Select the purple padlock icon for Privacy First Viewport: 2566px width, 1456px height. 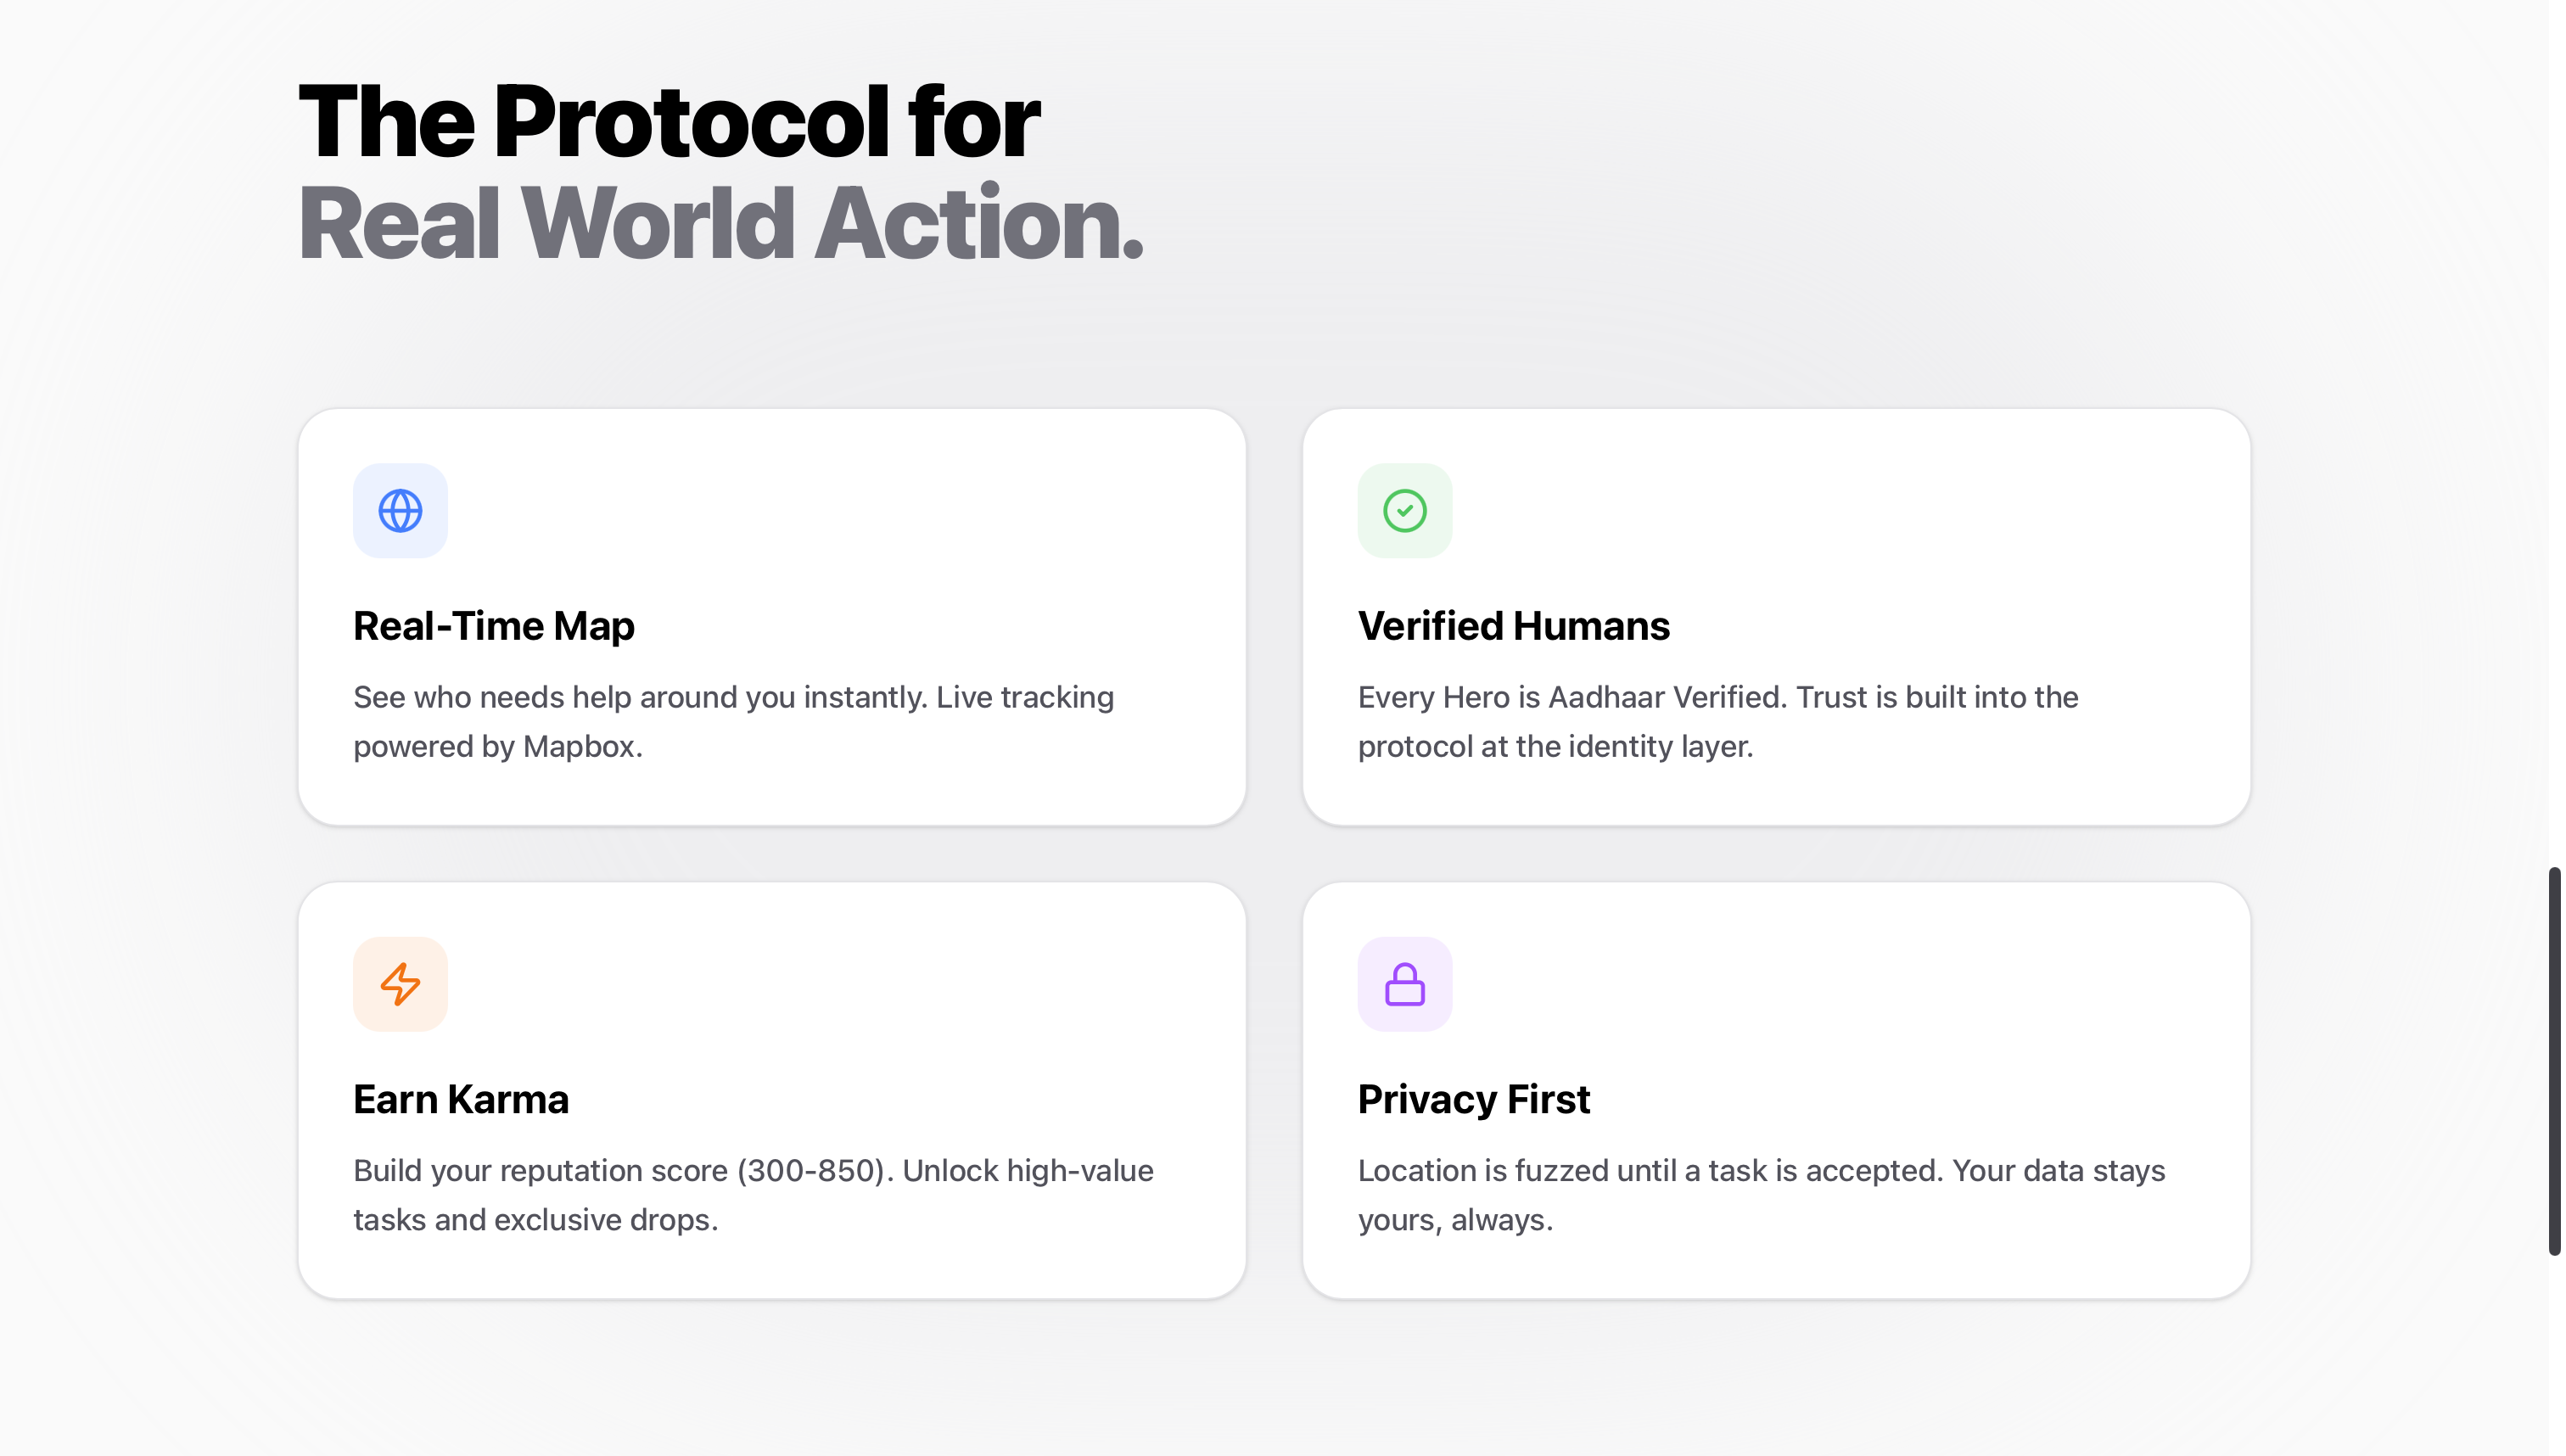pyautogui.click(x=1404, y=984)
